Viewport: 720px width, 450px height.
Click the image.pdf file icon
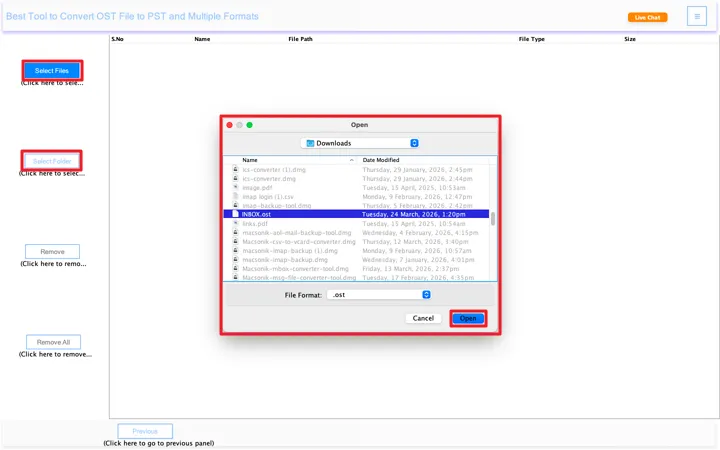236,187
